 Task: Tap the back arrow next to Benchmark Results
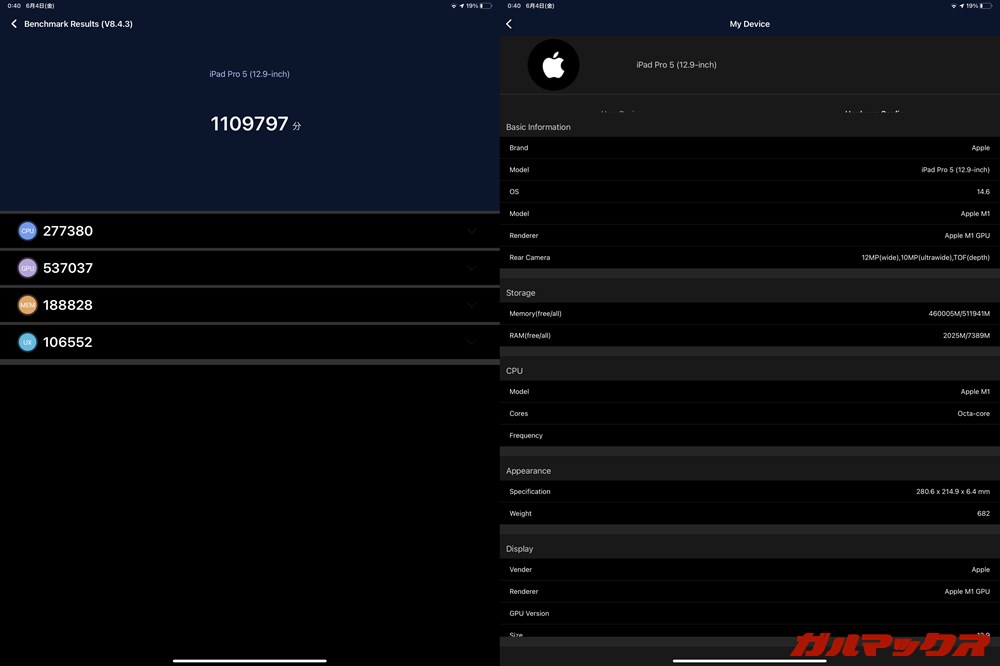pos(13,23)
